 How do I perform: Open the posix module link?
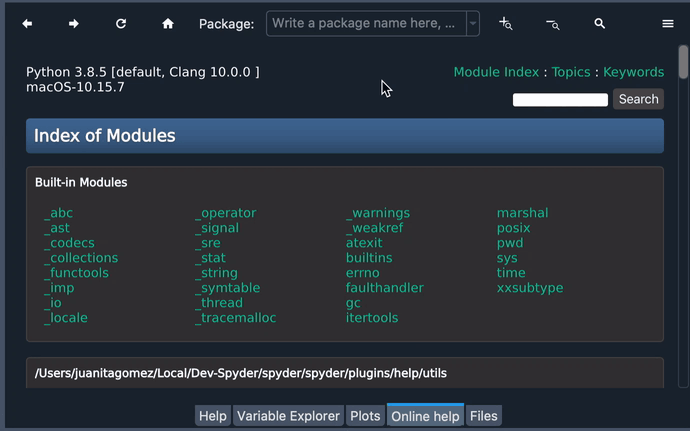[514, 228]
